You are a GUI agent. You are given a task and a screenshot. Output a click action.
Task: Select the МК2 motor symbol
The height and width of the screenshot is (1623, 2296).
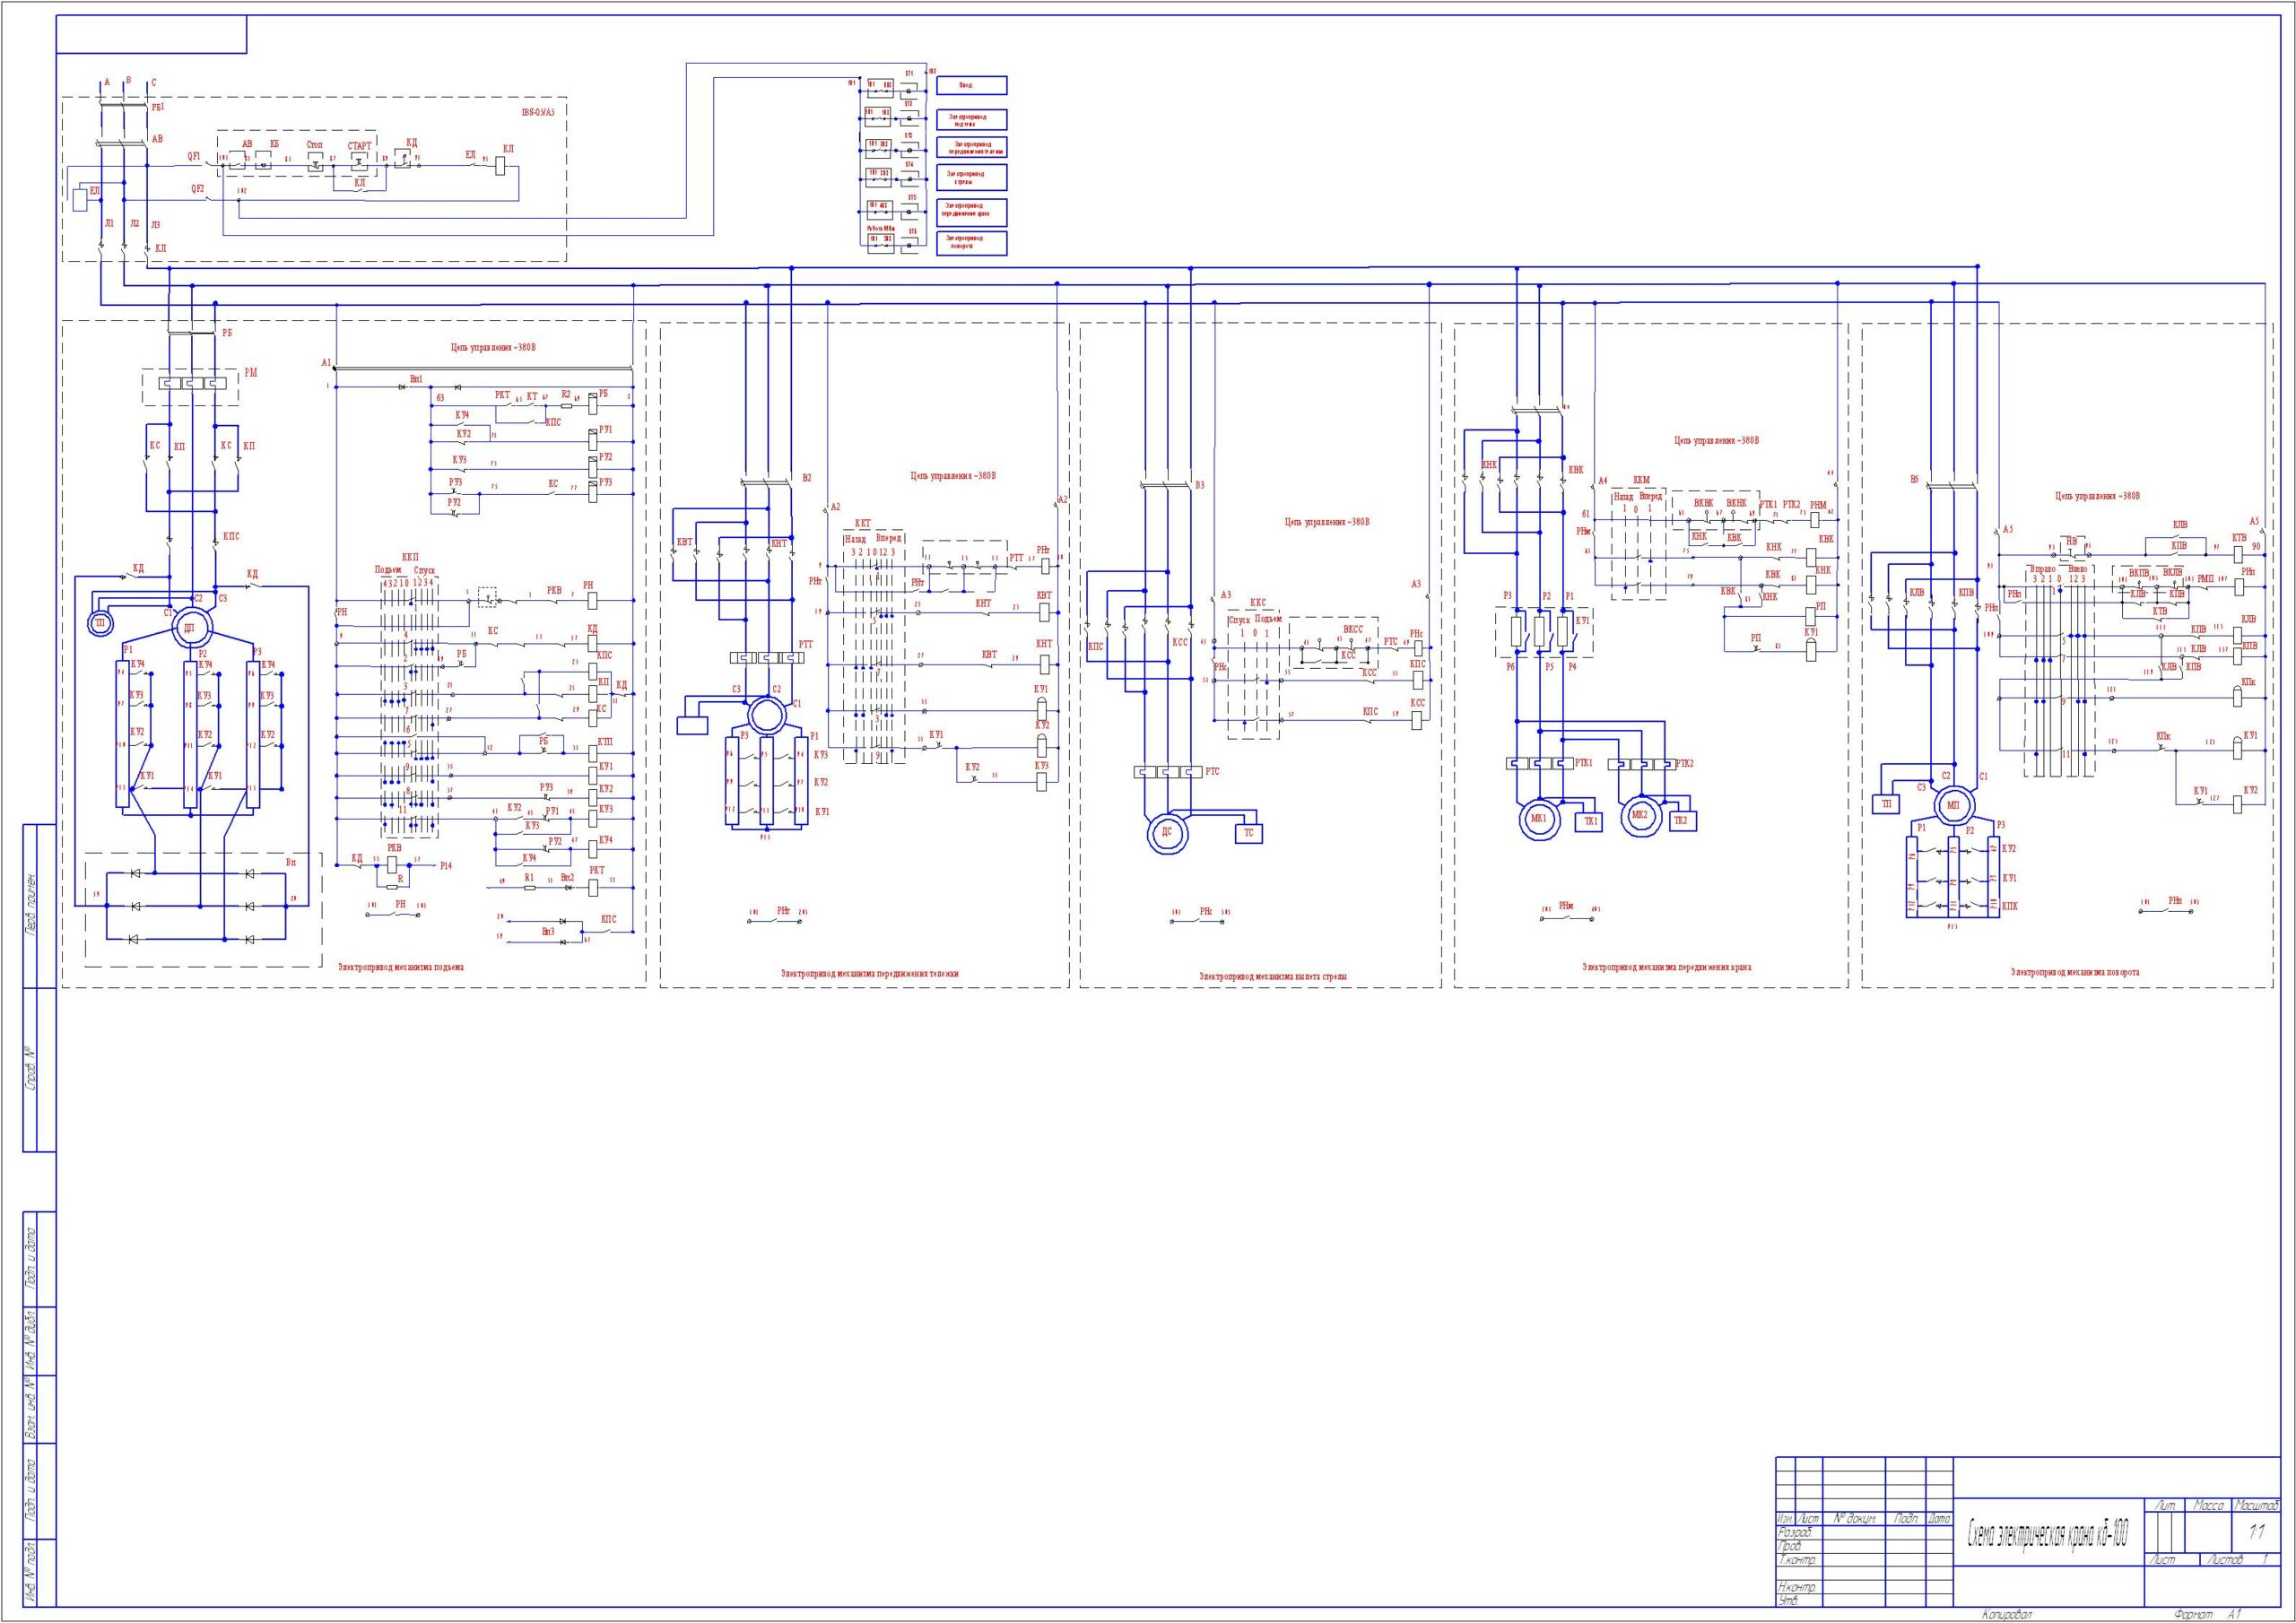pos(1640,815)
